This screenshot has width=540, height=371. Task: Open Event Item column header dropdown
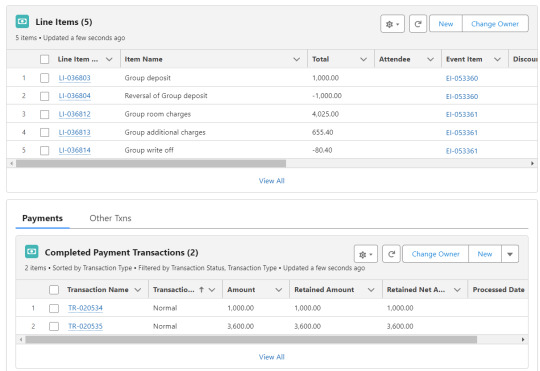point(497,59)
